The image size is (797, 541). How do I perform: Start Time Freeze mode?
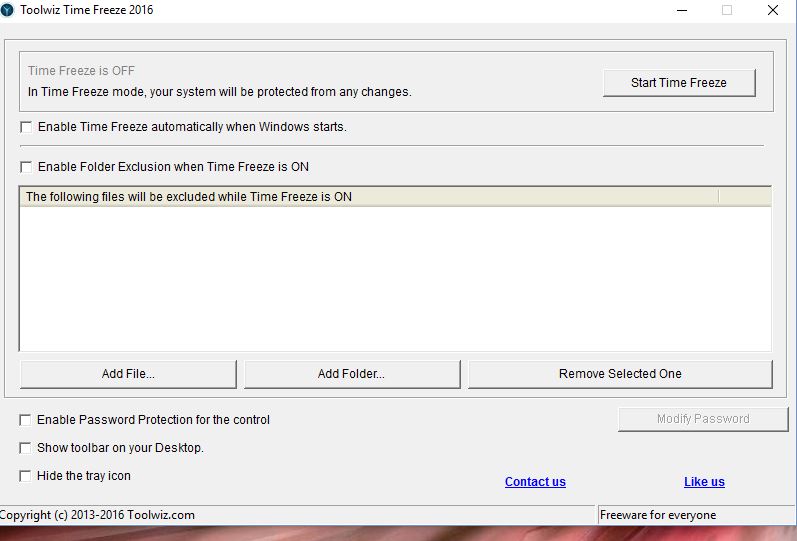tap(679, 83)
